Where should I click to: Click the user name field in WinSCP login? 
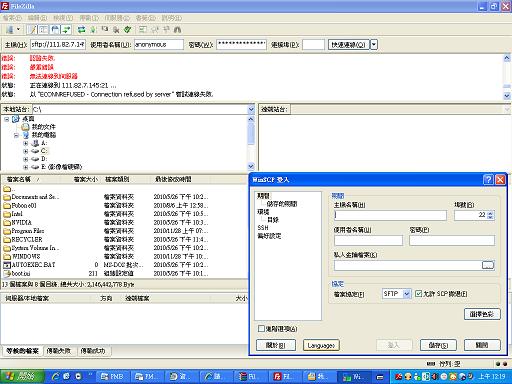[368, 240]
